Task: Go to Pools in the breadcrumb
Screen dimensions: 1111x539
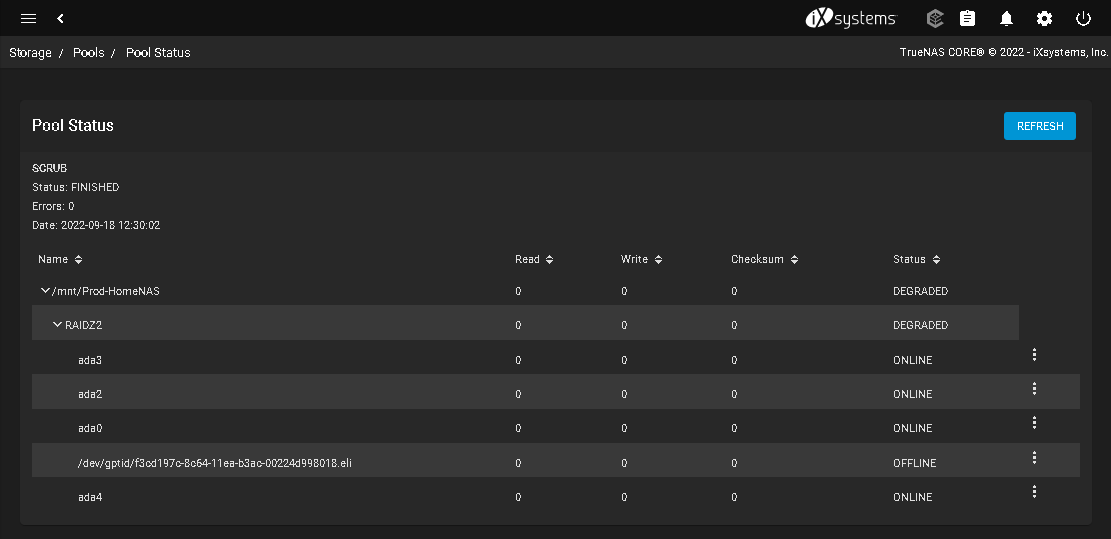Action: point(89,52)
